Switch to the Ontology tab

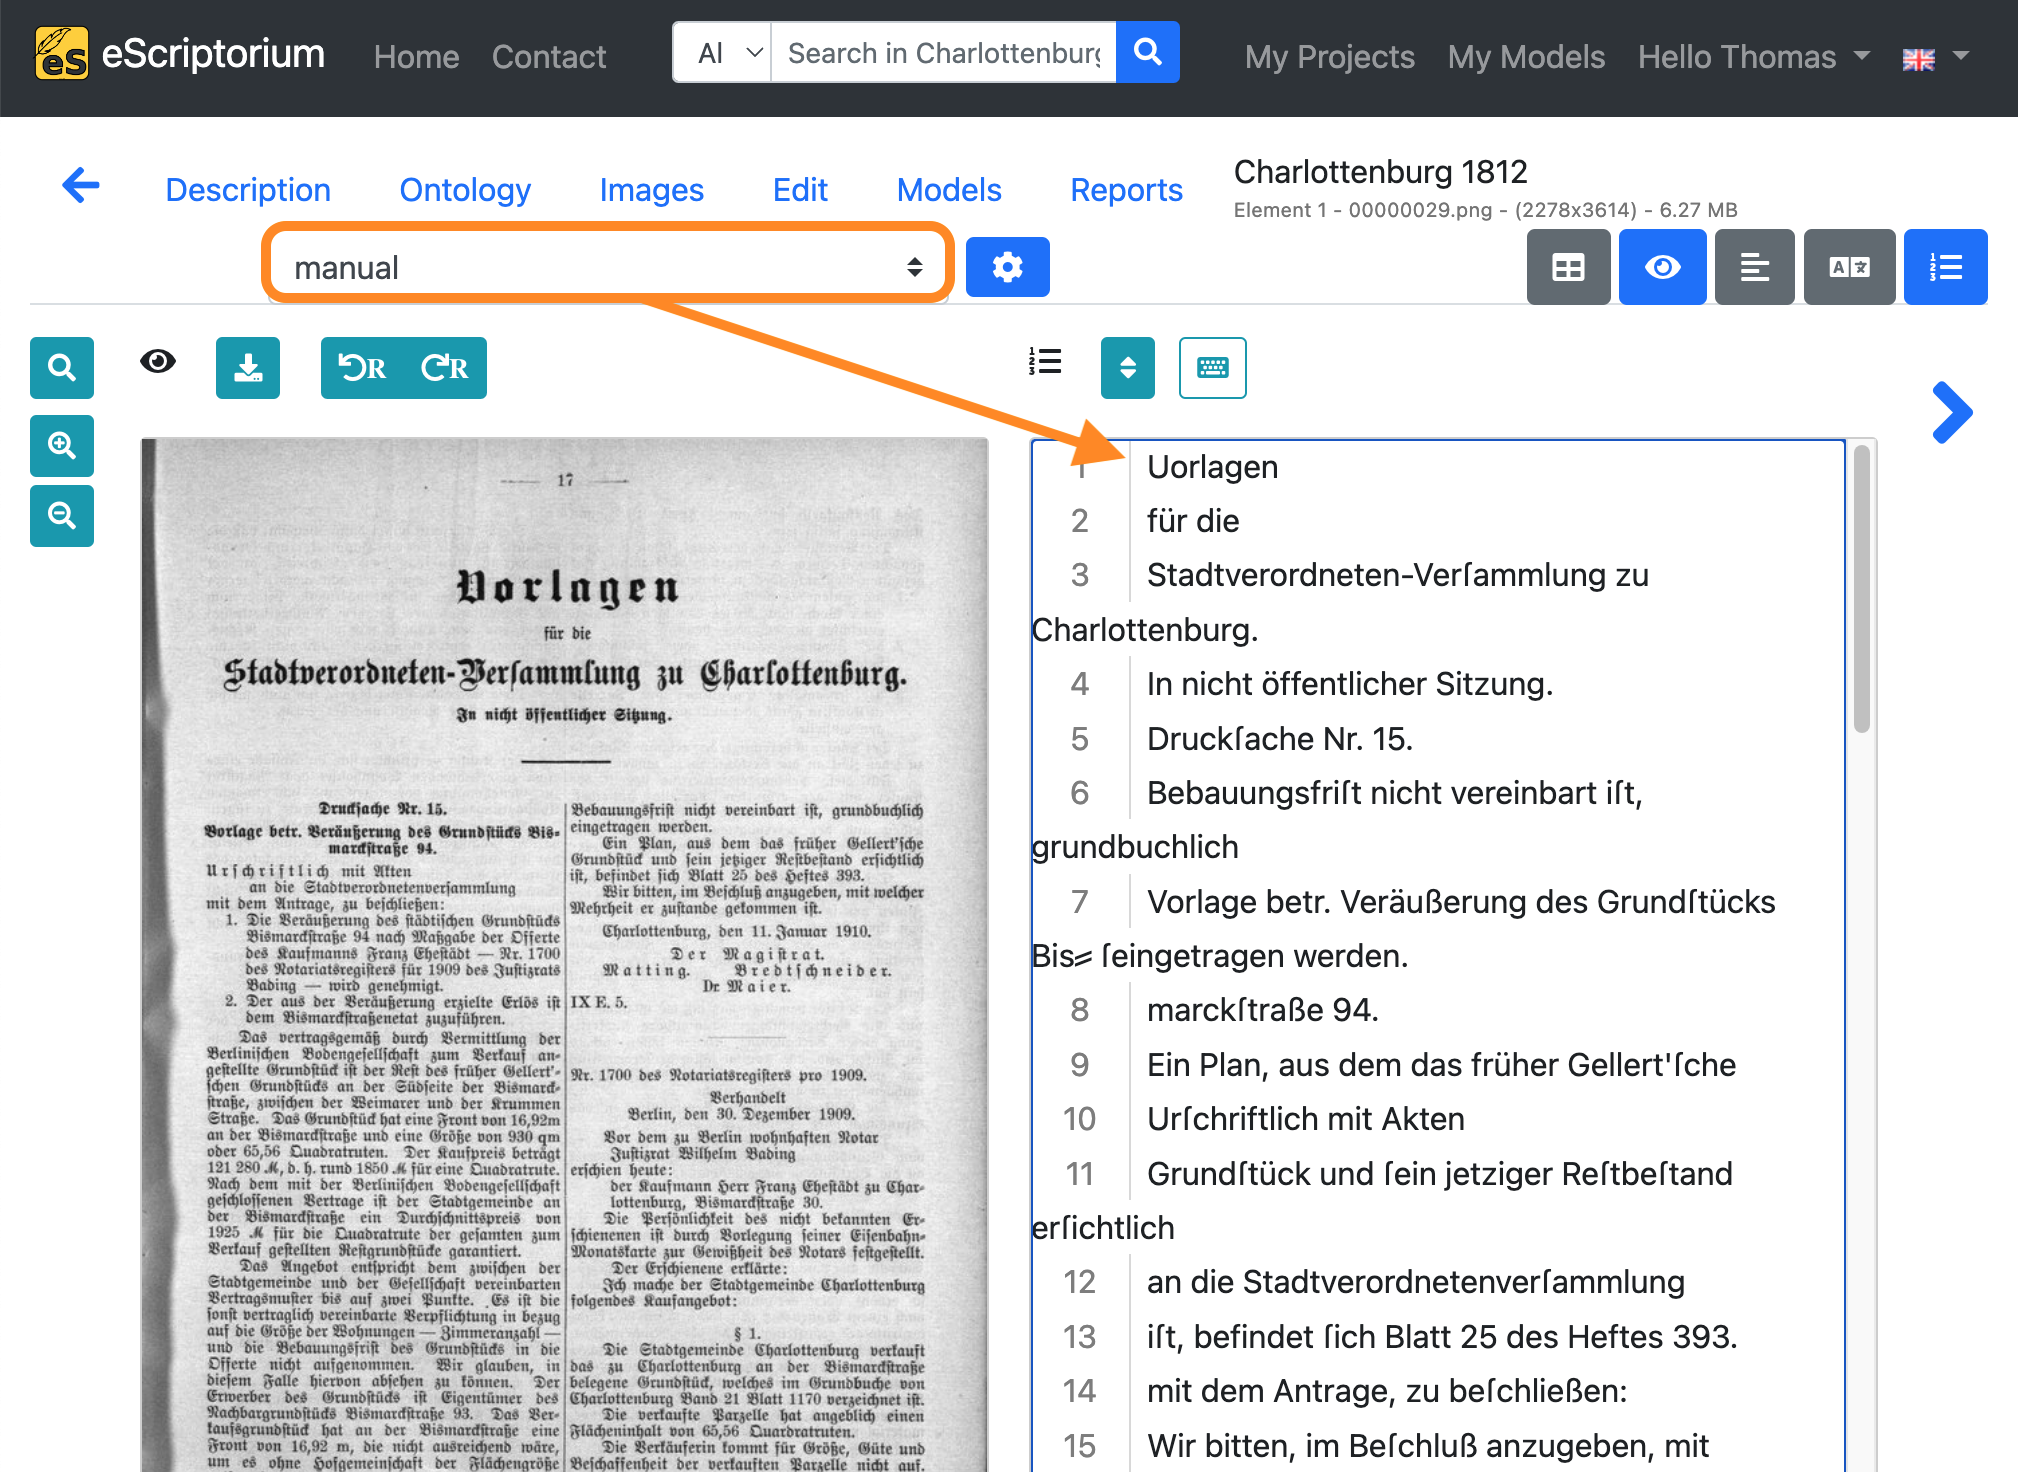(465, 190)
